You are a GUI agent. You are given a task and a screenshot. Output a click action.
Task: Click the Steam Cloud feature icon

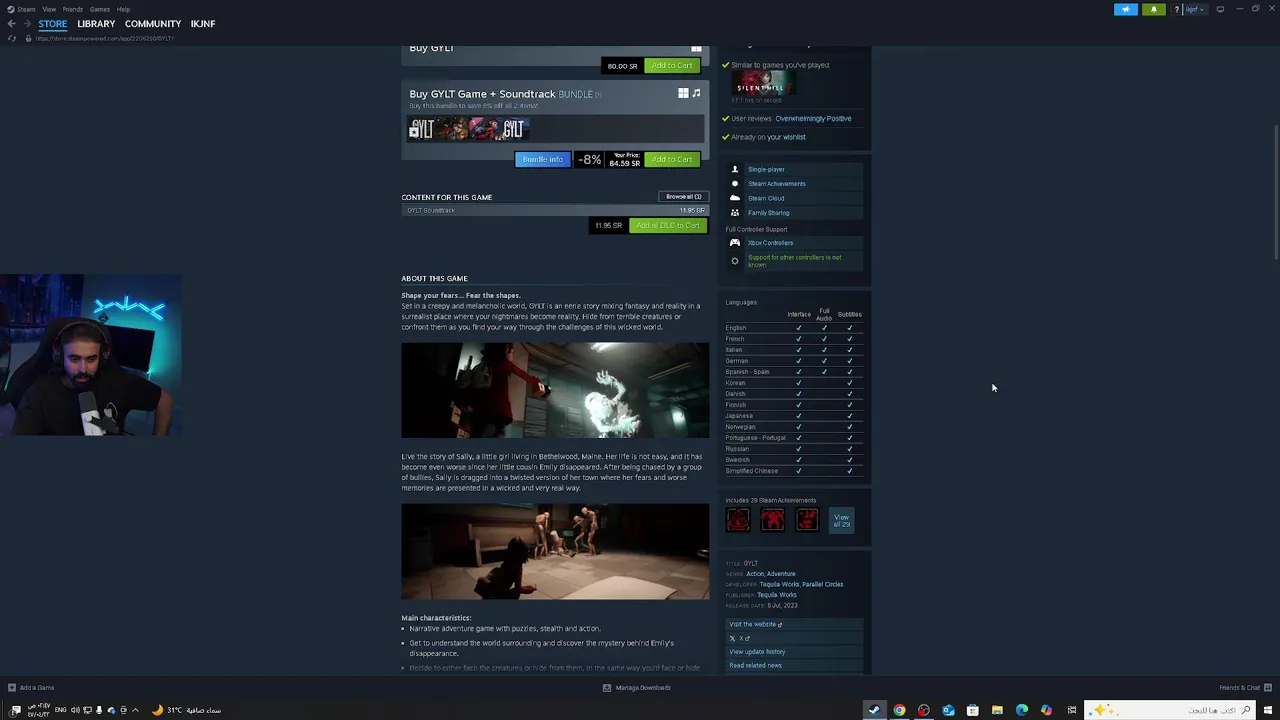pos(735,198)
